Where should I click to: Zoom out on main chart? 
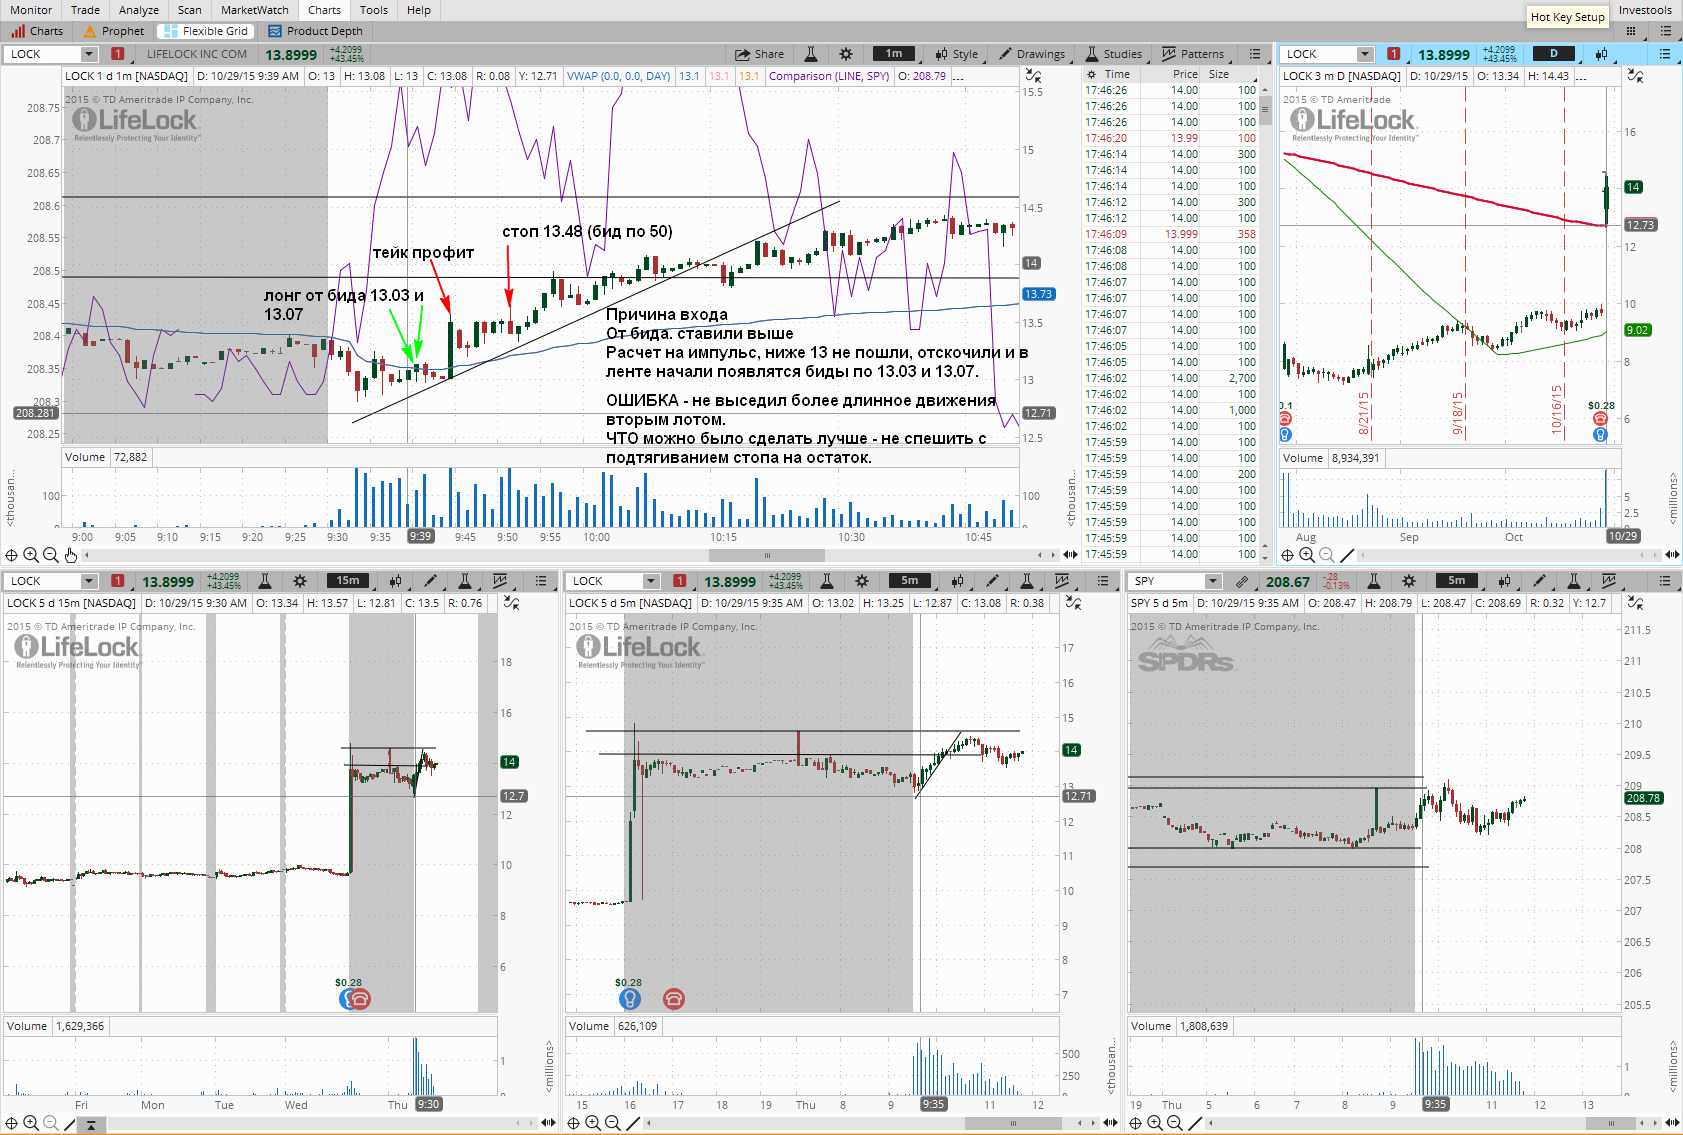[x=50, y=555]
